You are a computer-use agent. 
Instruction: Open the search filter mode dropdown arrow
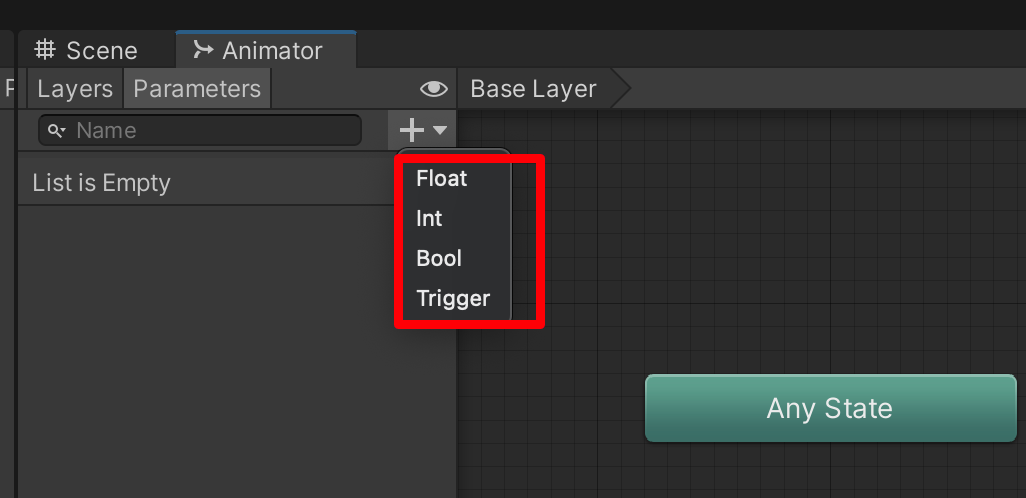63,133
